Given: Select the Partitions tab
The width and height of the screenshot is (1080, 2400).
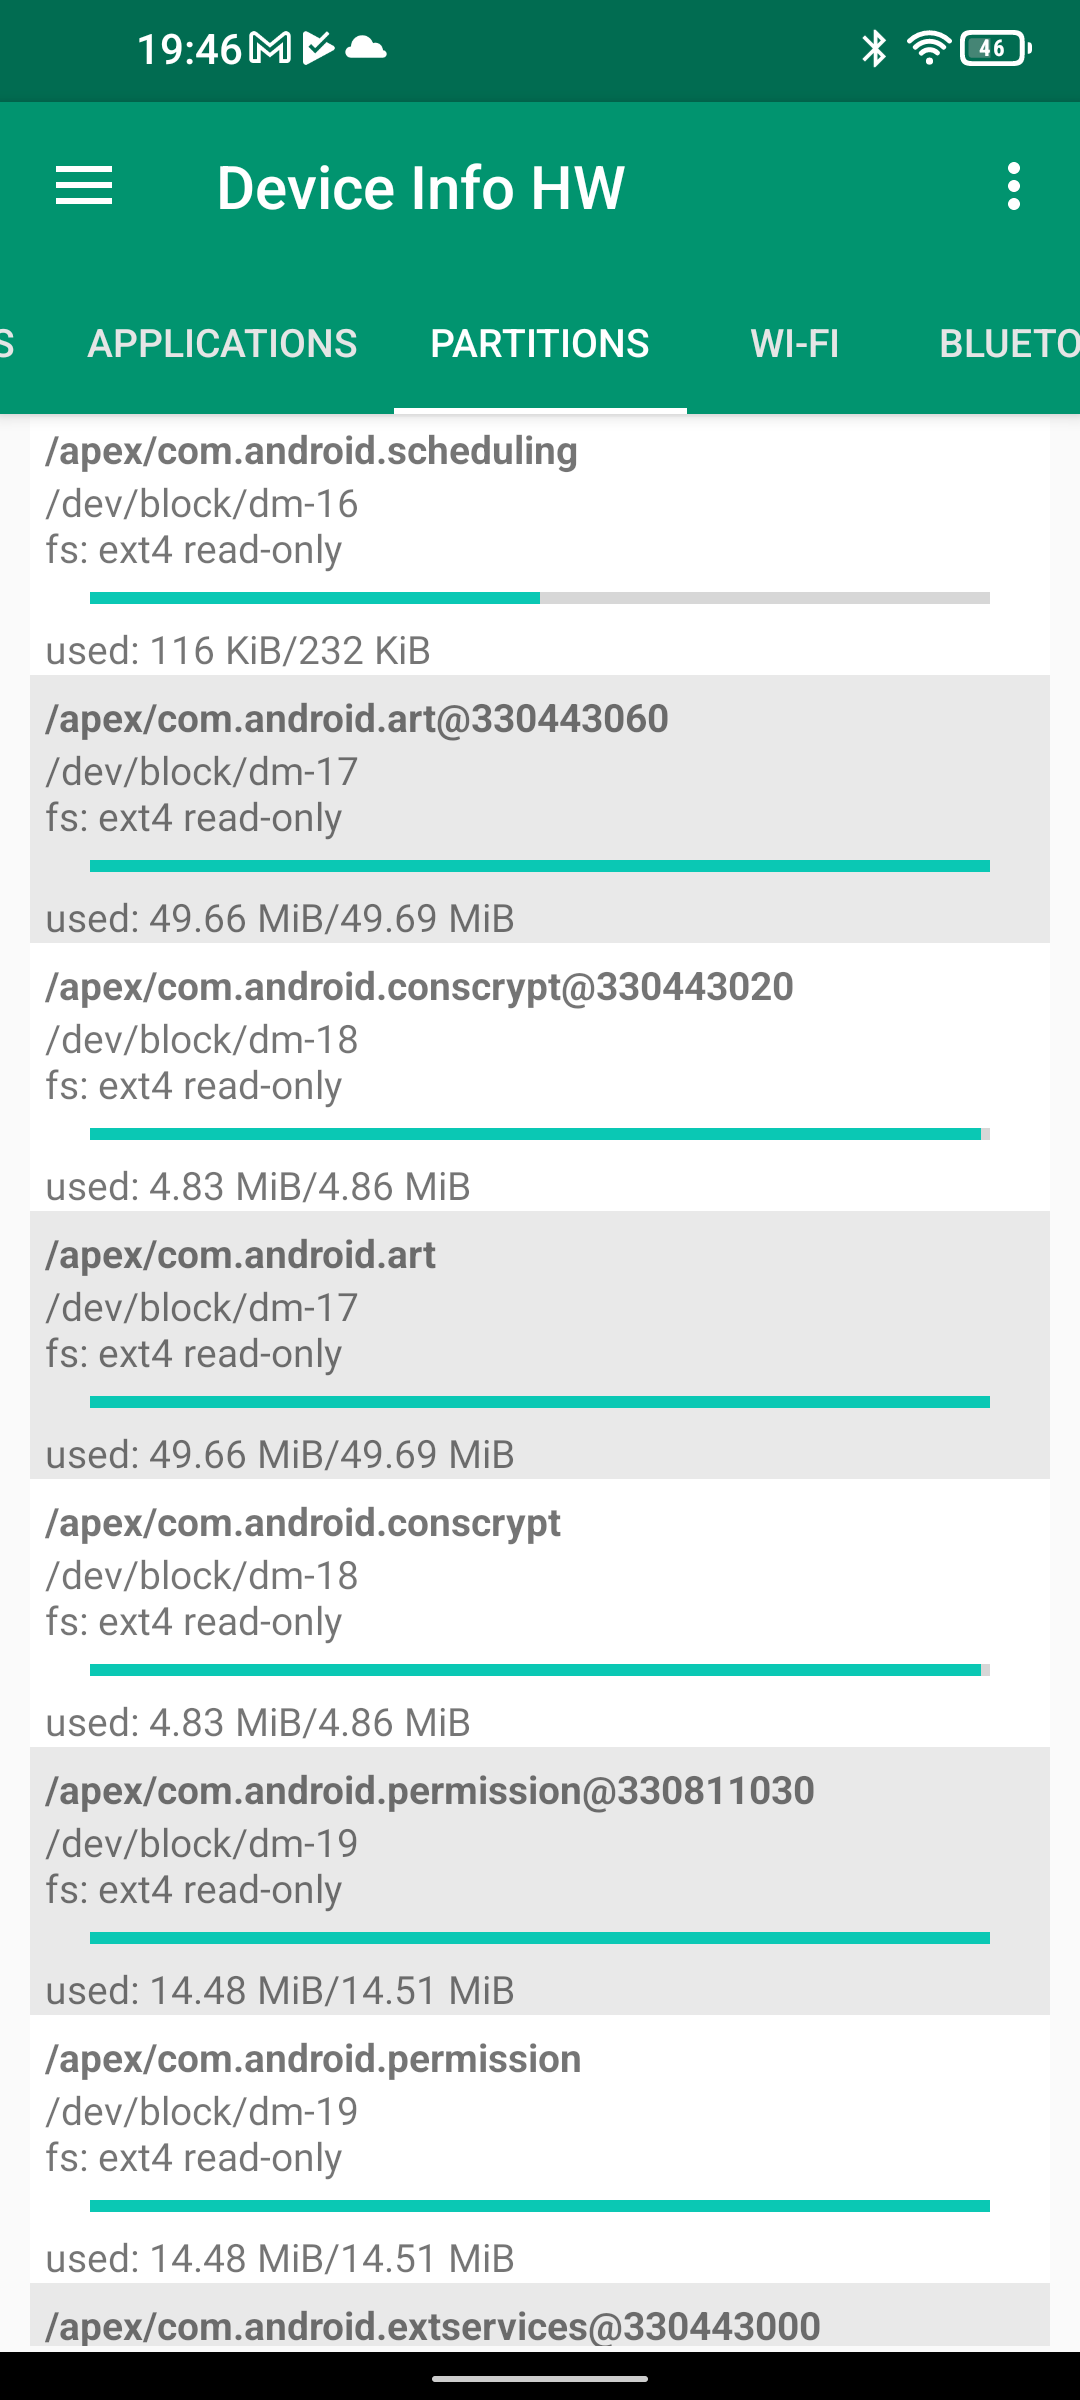Looking at the screenshot, I should pyautogui.click(x=540, y=344).
